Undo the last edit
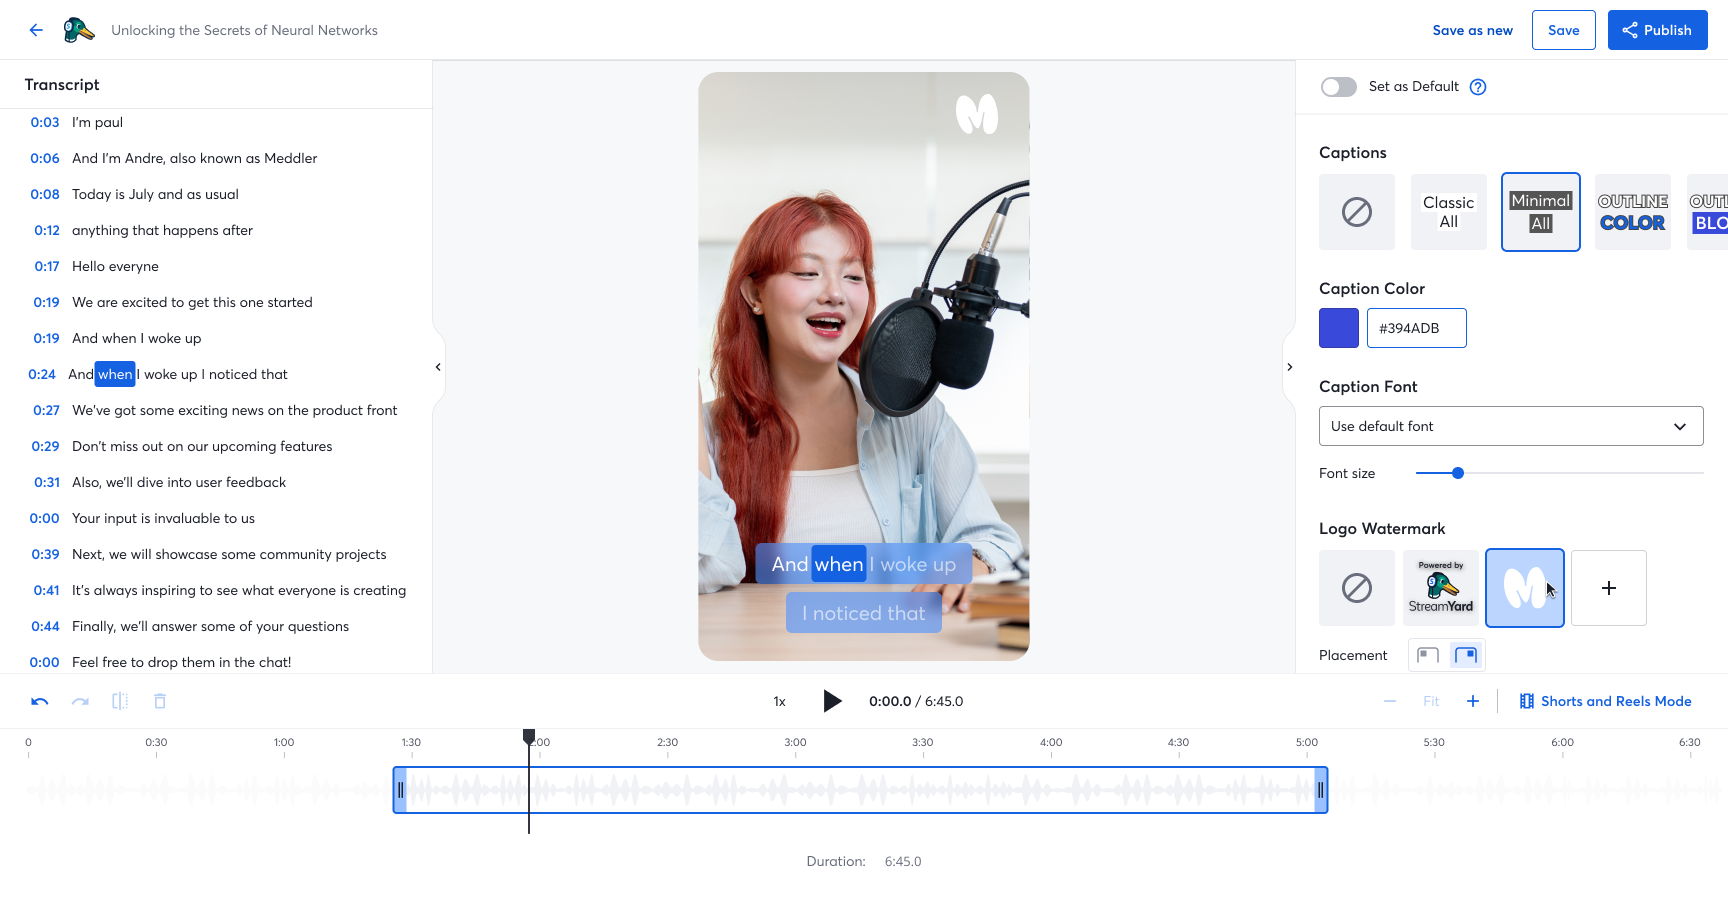The image size is (1728, 900). pyautogui.click(x=39, y=701)
